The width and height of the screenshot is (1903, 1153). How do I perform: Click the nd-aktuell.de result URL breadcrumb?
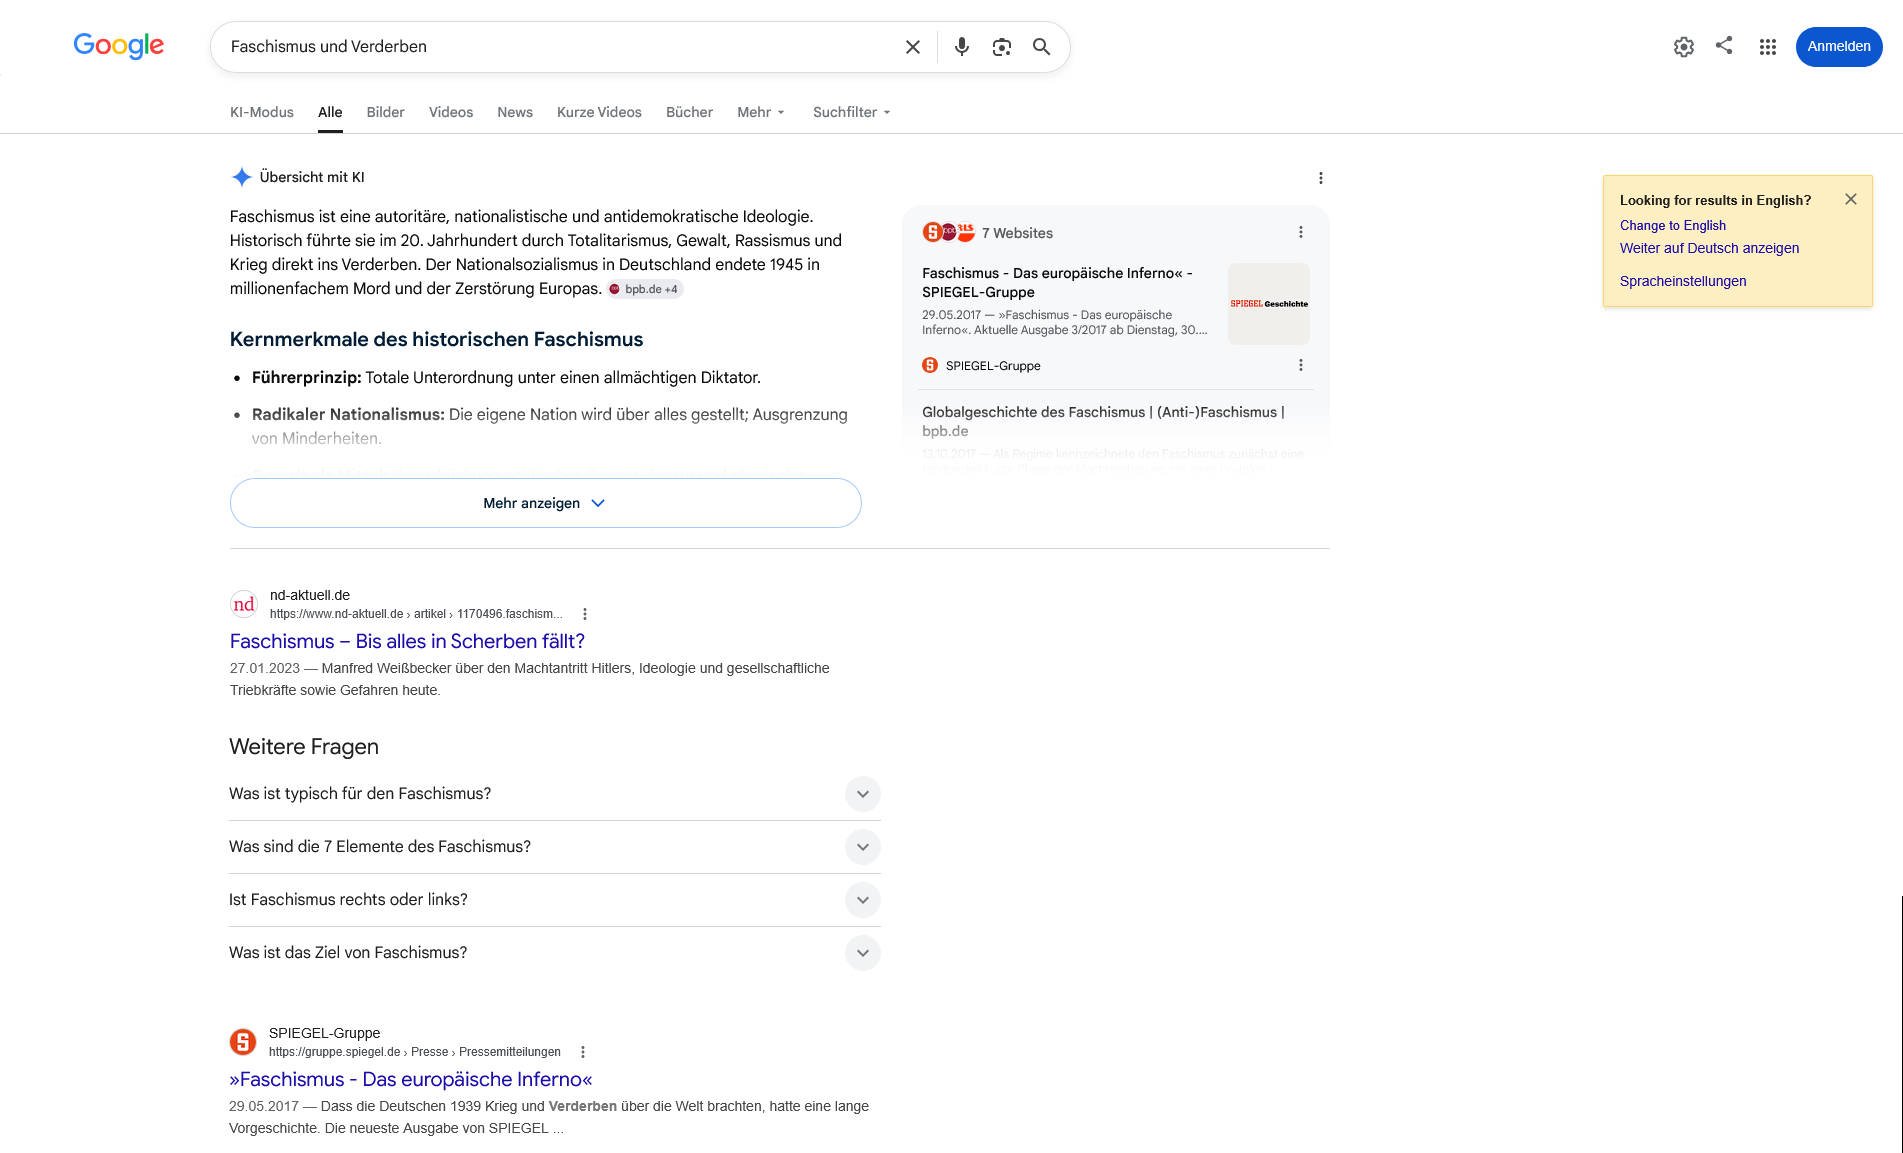pyautogui.click(x=416, y=614)
